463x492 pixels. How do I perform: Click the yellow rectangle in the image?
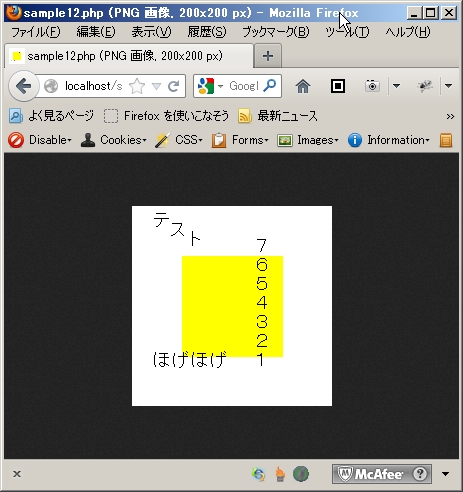(x=232, y=306)
